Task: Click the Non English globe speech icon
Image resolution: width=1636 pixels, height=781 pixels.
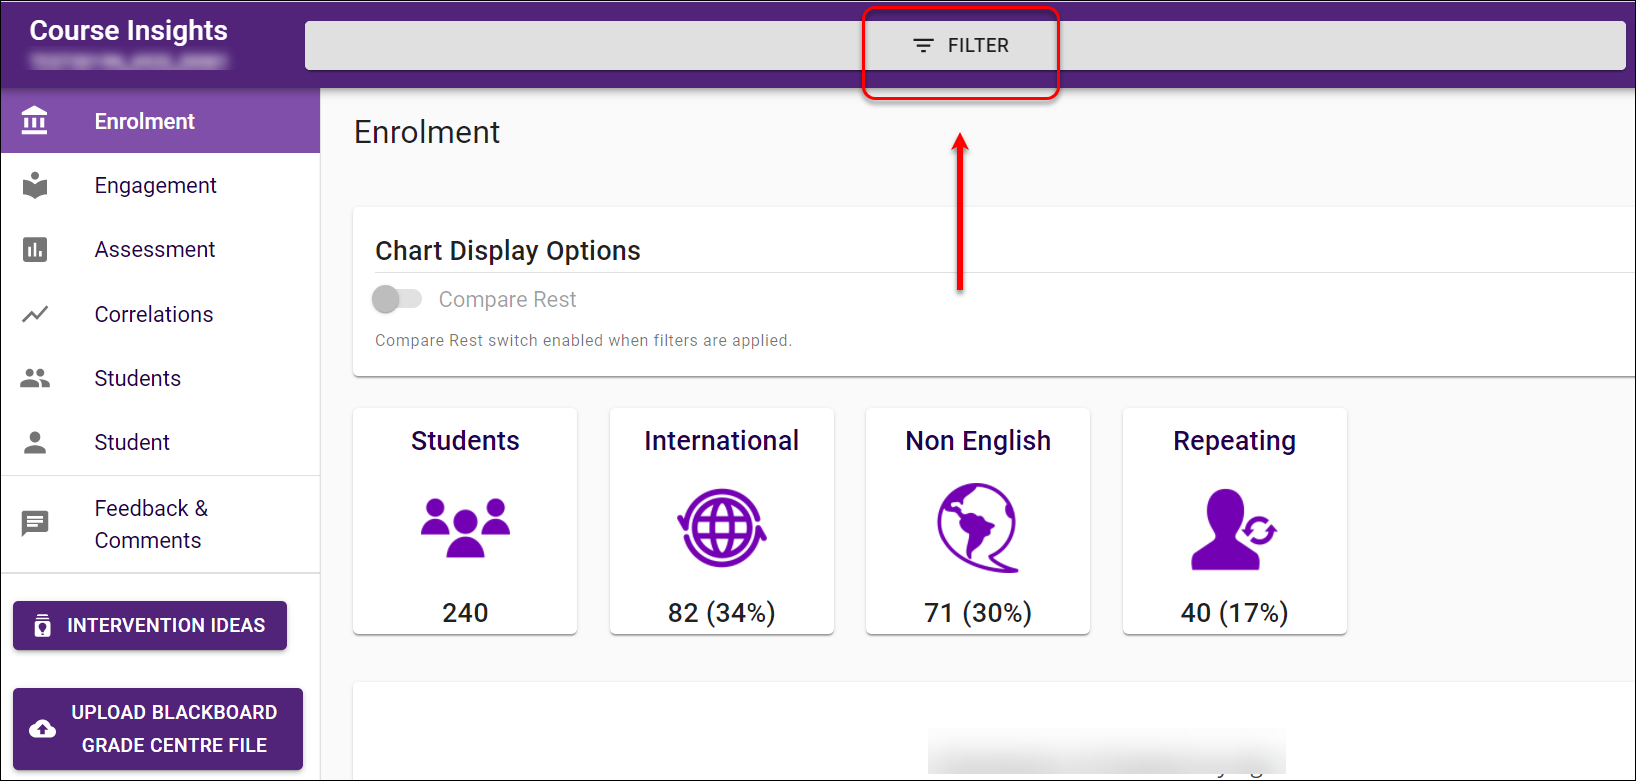Action: 977,527
